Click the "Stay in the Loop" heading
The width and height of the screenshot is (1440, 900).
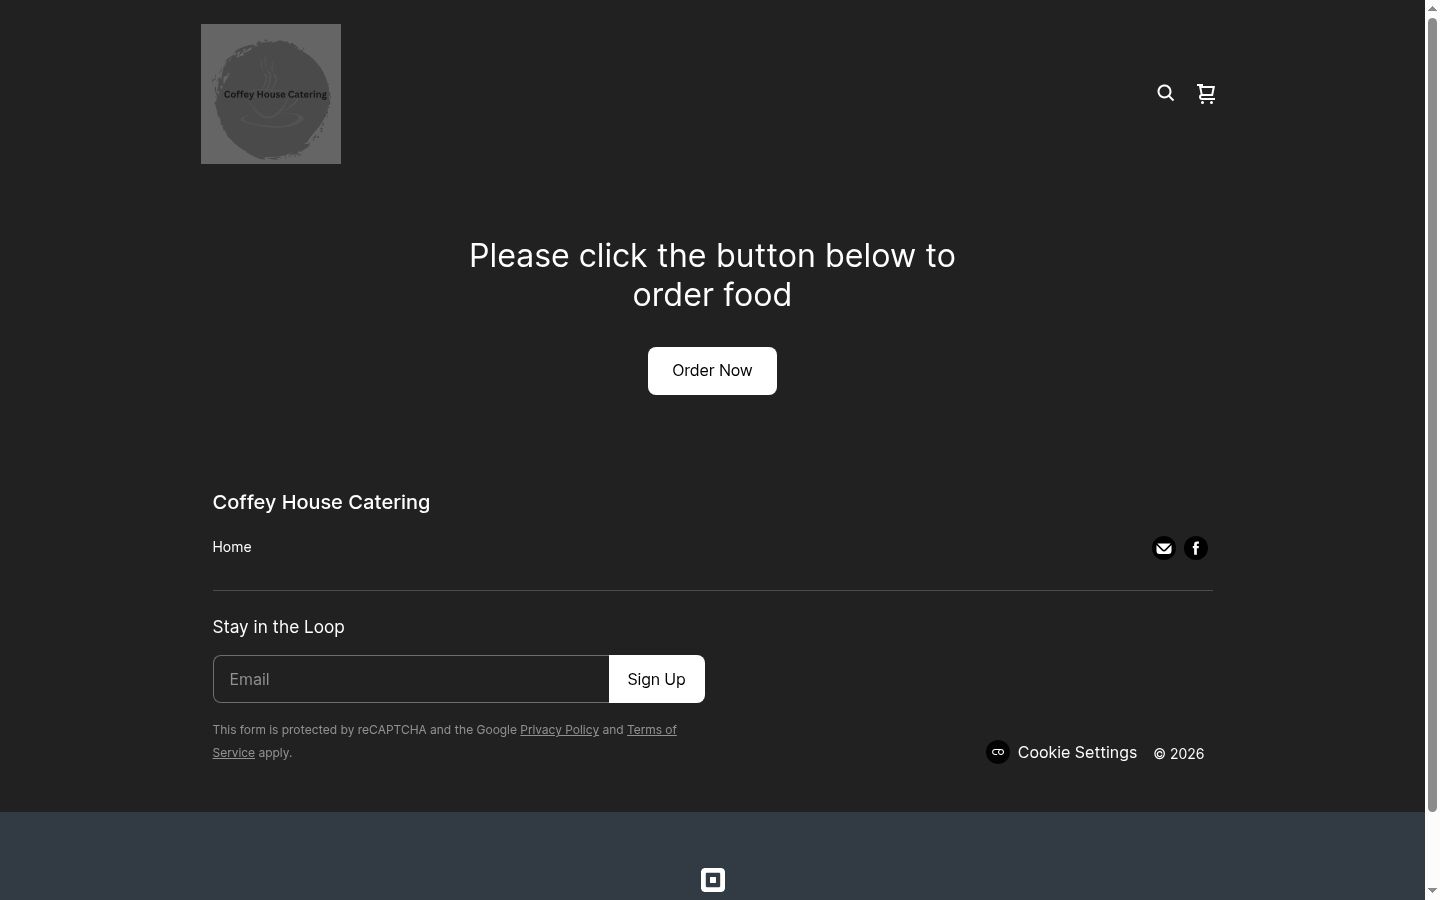pyautogui.click(x=278, y=627)
